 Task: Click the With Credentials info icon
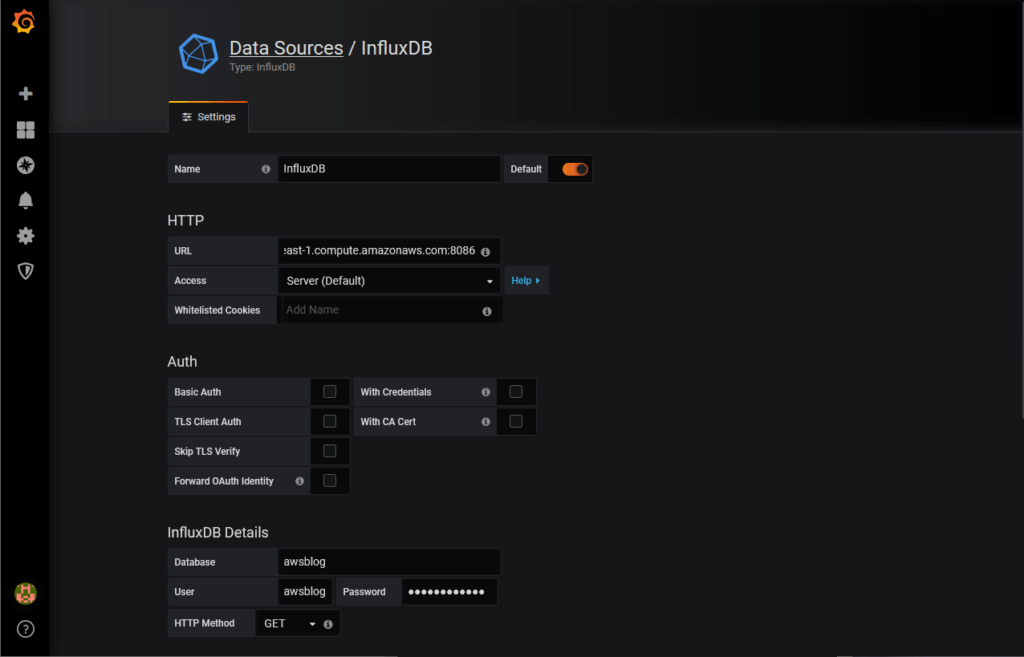pyautogui.click(x=485, y=392)
